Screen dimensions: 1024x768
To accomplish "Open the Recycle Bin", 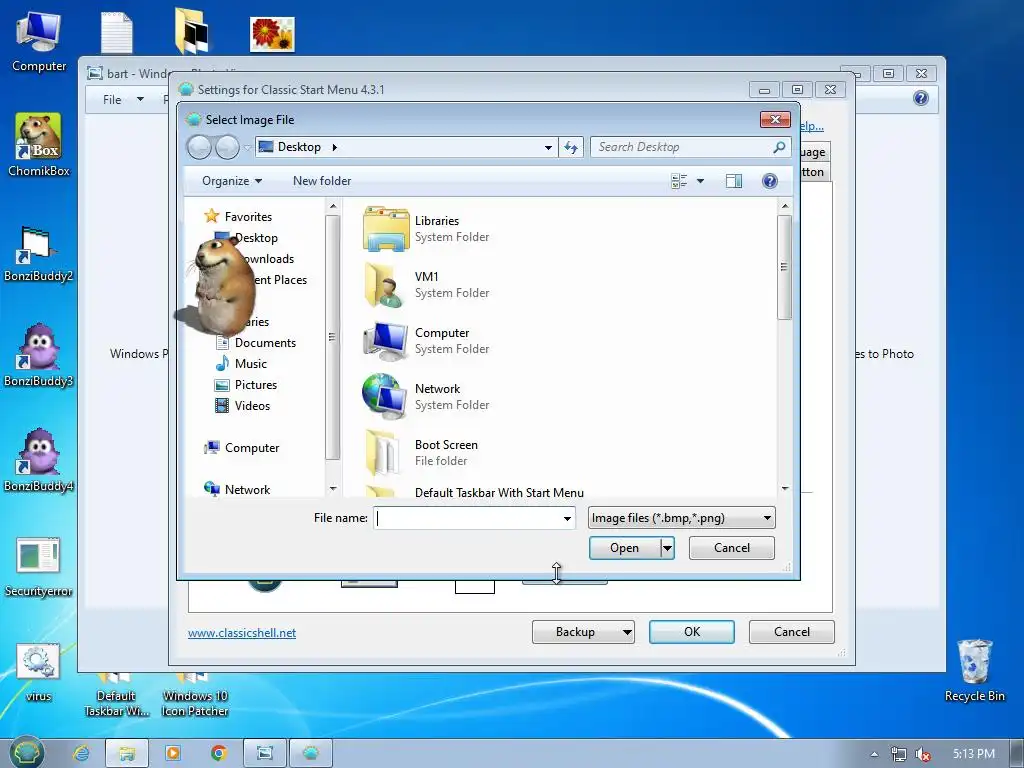I will [x=974, y=670].
